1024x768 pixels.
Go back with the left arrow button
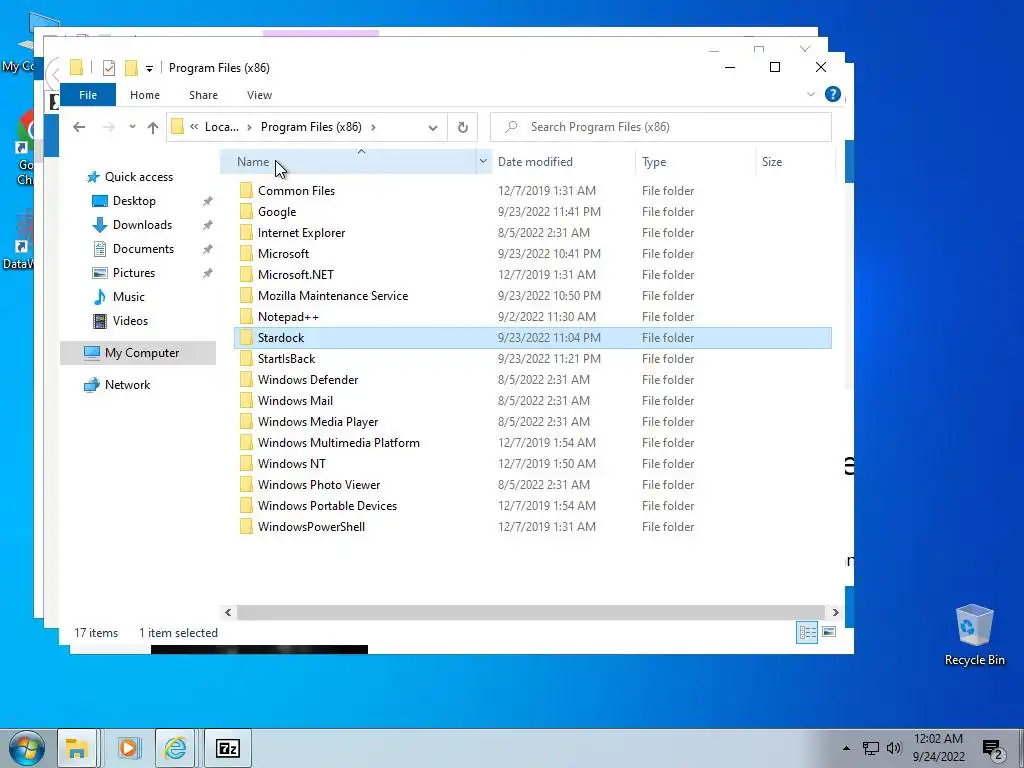(79, 127)
